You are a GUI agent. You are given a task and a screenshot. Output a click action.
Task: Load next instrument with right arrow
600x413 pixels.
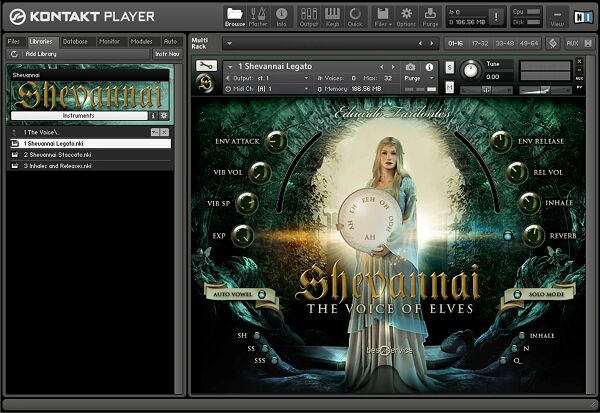(x=393, y=67)
